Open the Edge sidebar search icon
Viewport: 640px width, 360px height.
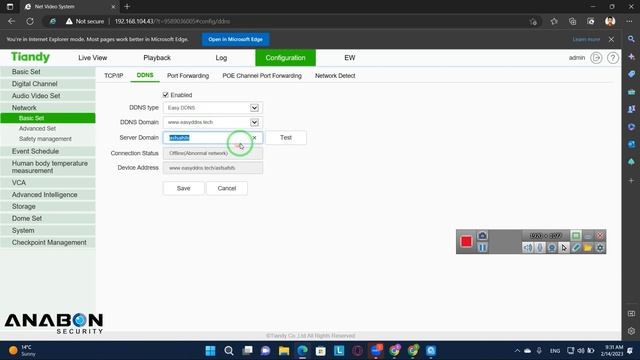631,39
